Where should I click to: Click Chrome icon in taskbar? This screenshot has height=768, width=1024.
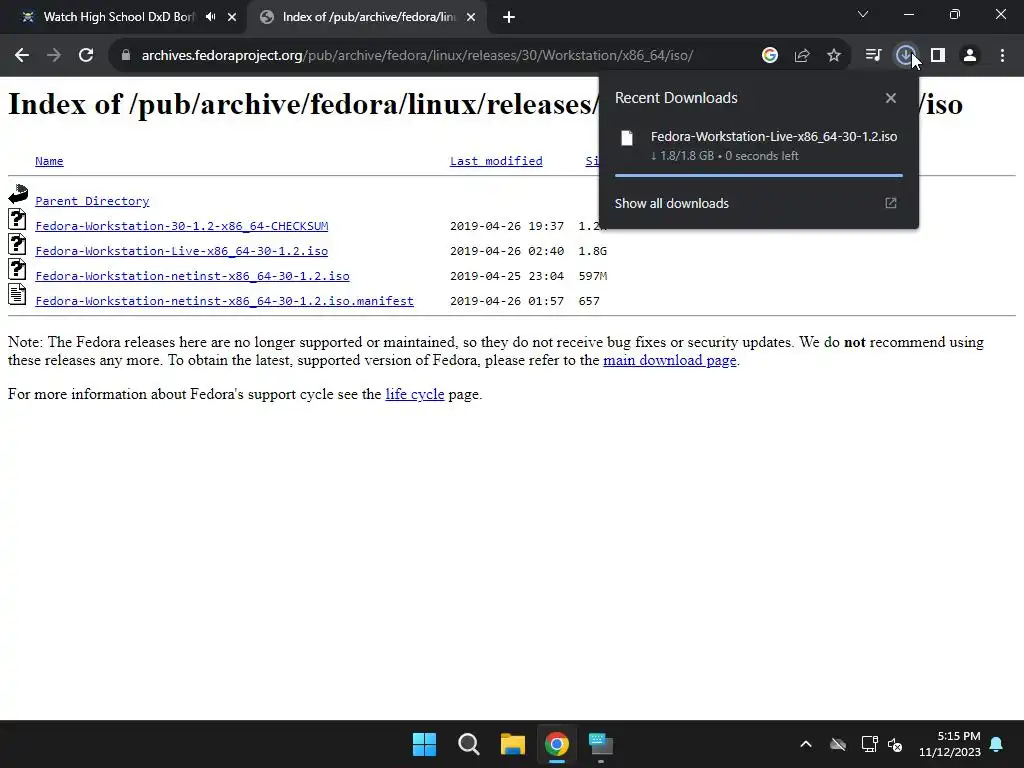(557, 744)
